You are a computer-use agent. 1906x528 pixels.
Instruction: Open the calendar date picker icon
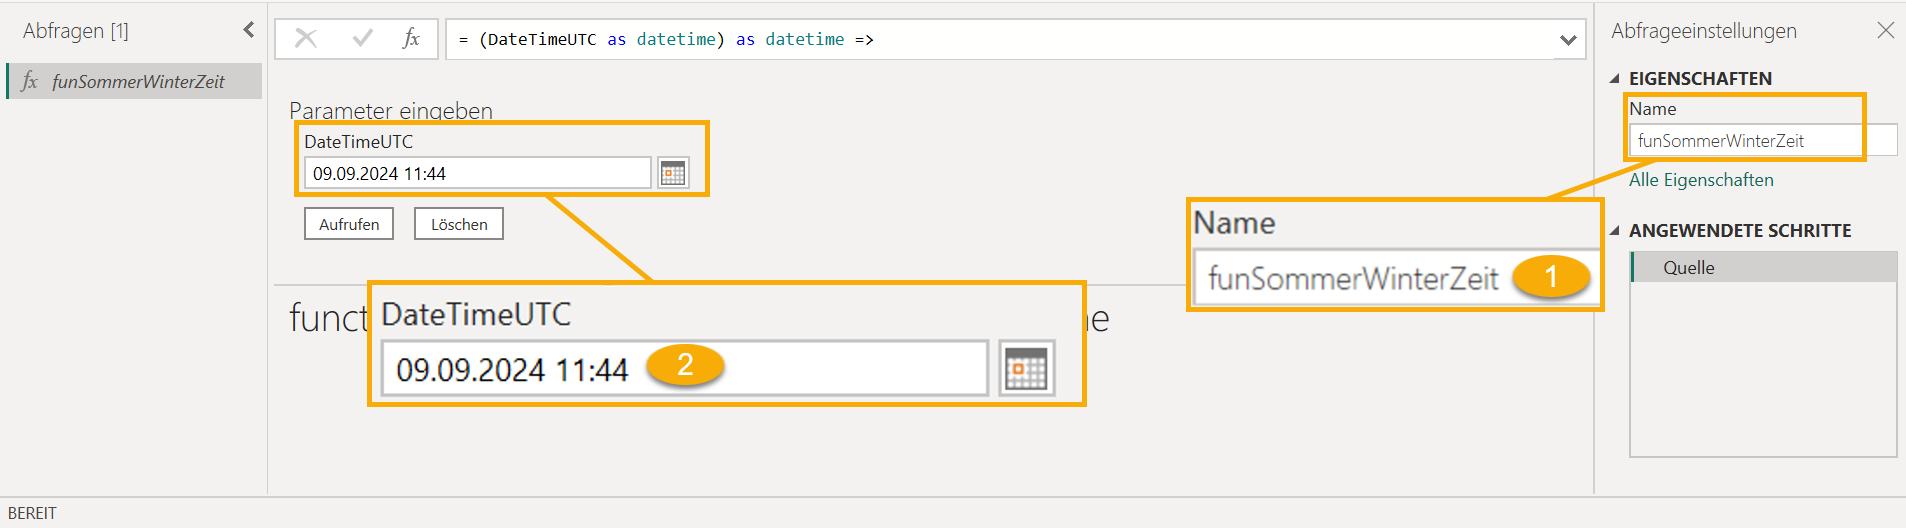tap(673, 173)
